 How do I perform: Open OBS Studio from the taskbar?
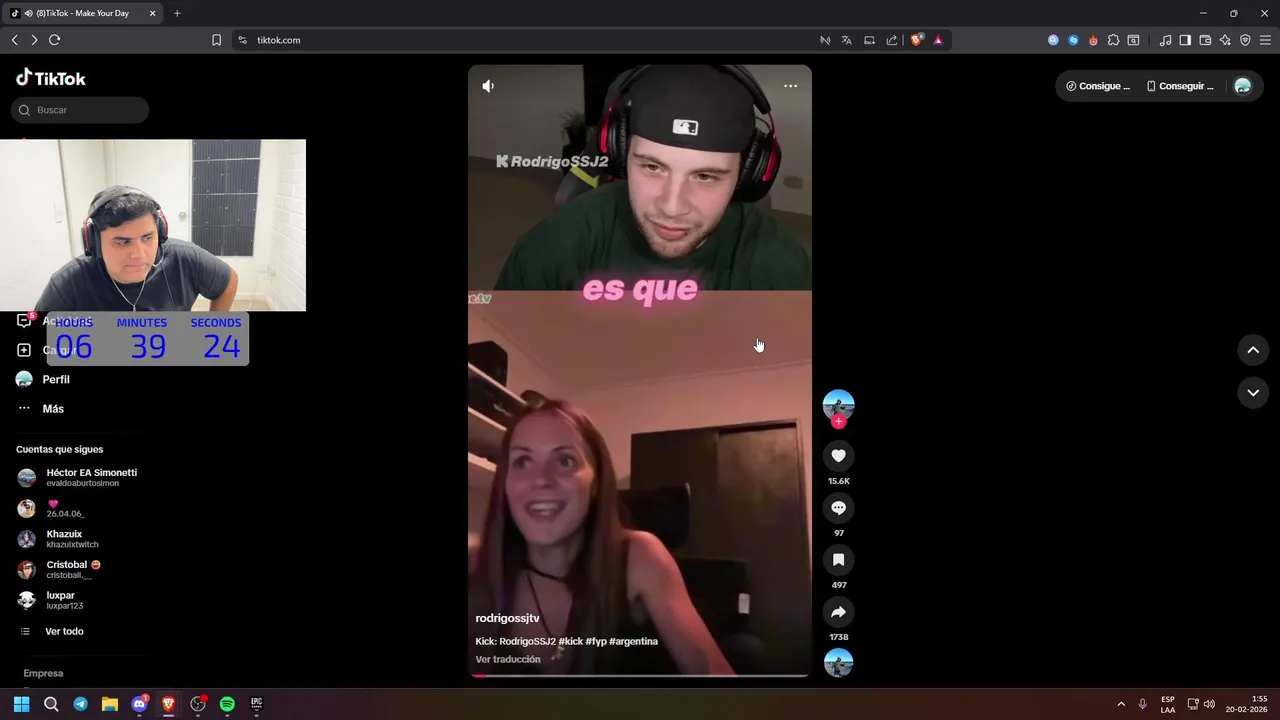pyautogui.click(x=198, y=704)
